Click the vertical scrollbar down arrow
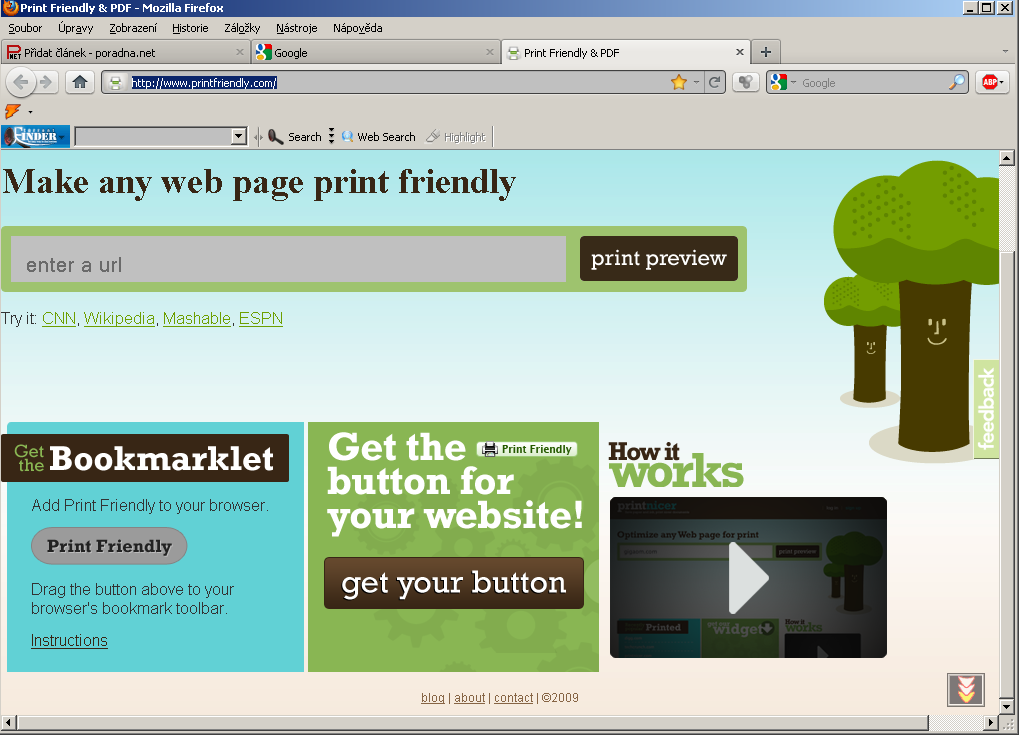1019x735 pixels. (1006, 706)
